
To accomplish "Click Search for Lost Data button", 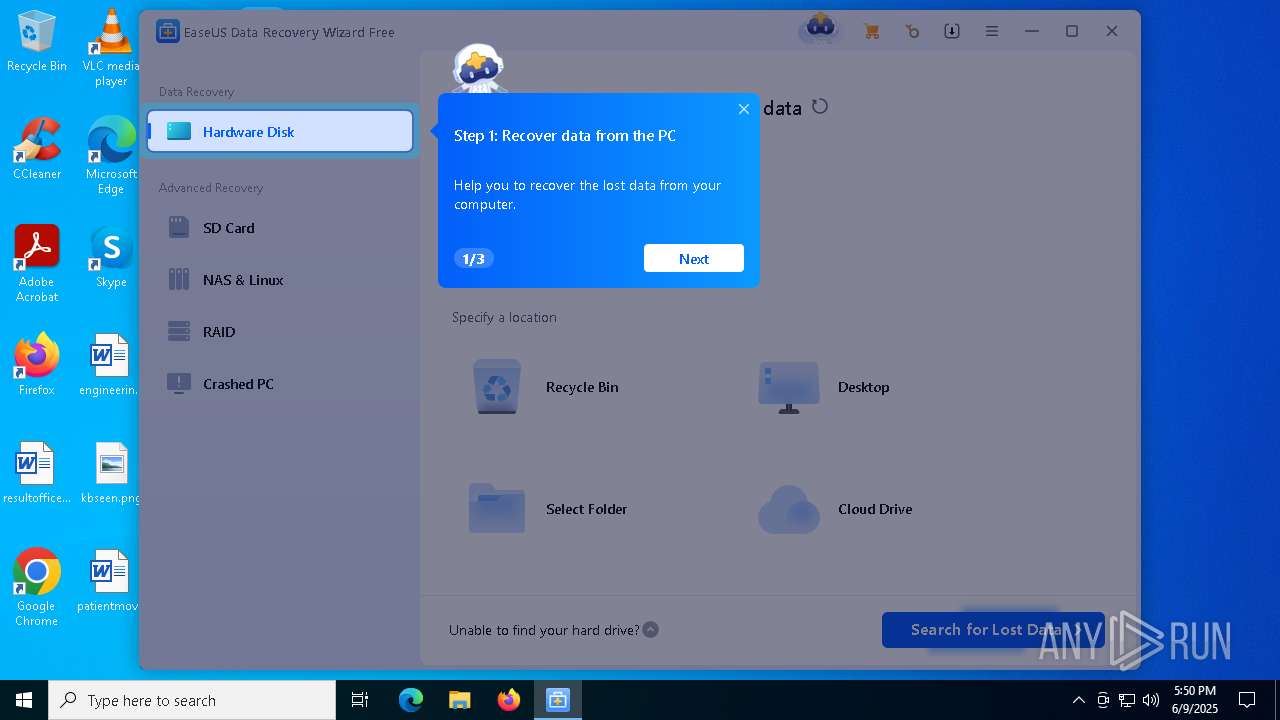I will pyautogui.click(x=993, y=630).
